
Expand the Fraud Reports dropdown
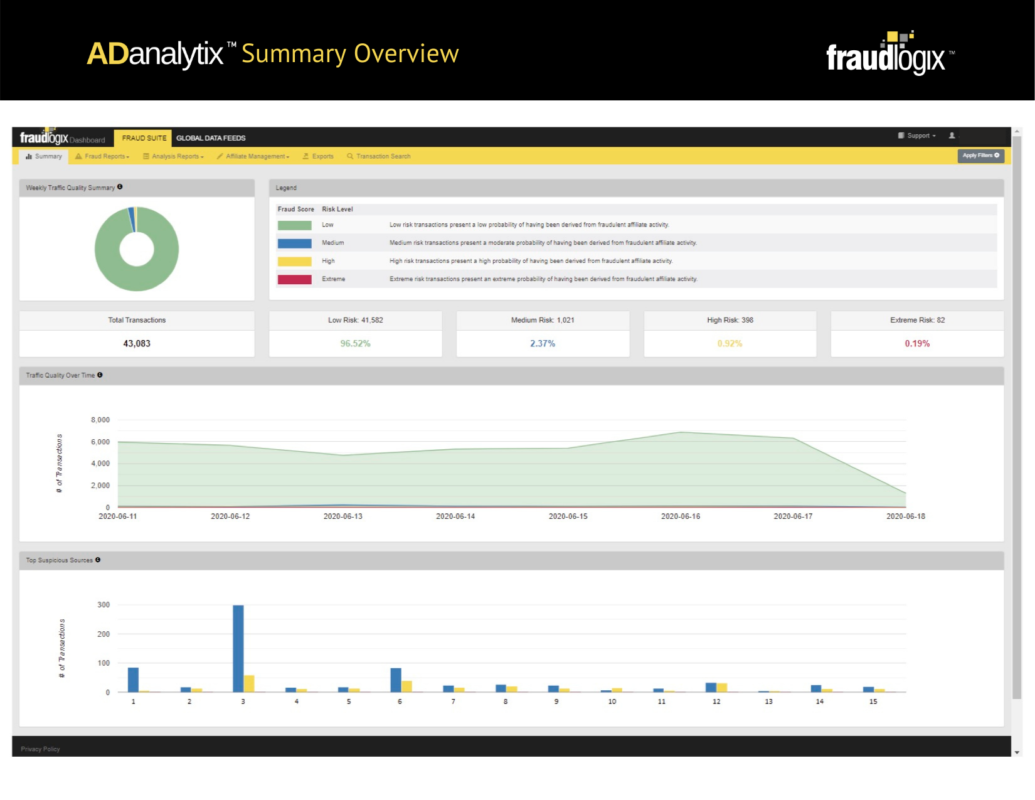pyautogui.click(x=102, y=156)
